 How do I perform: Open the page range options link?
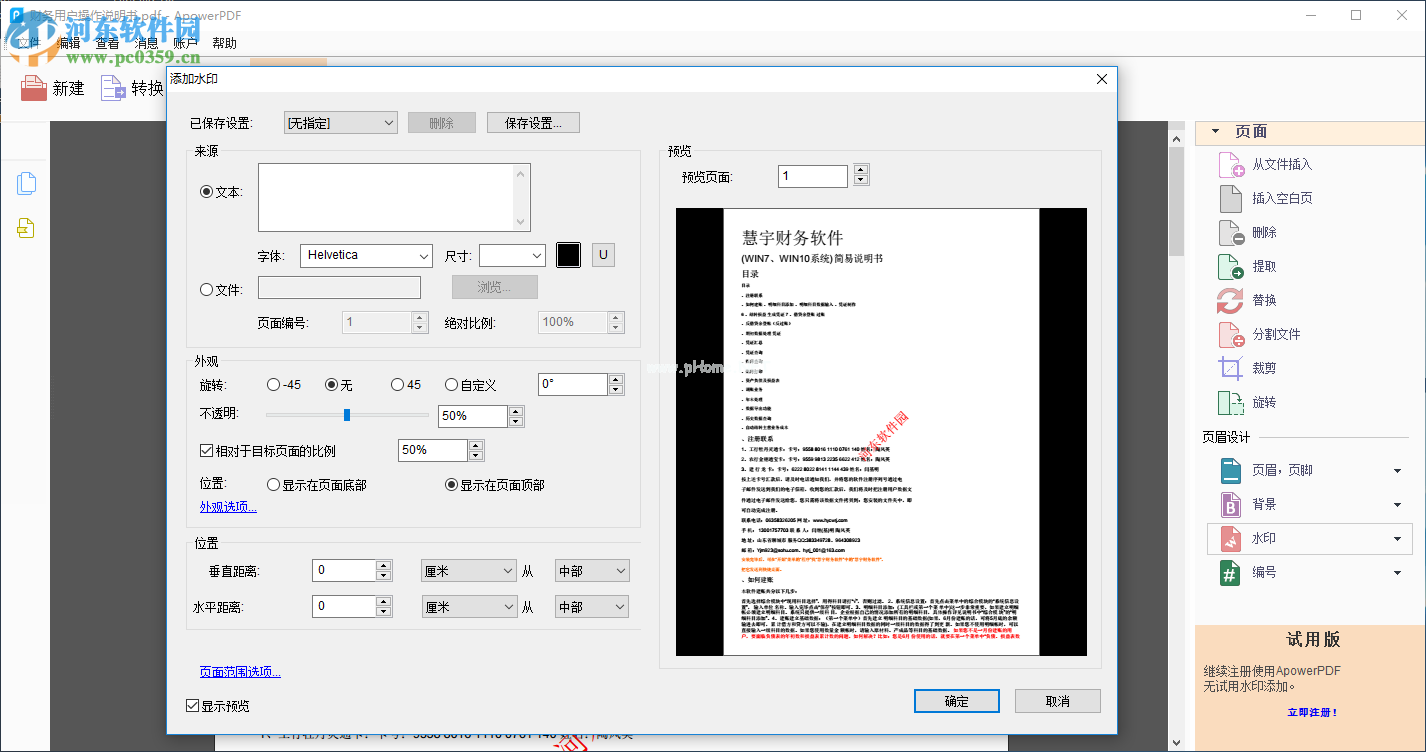[240, 672]
